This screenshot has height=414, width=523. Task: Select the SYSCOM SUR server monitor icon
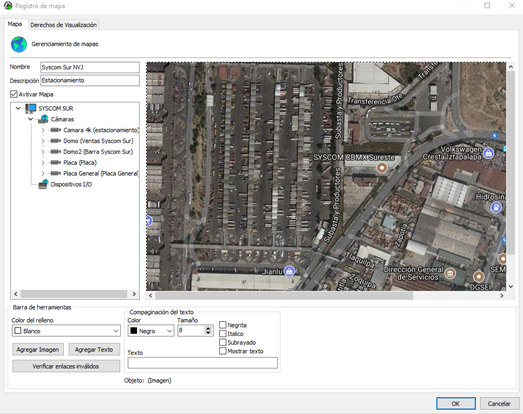click(x=31, y=108)
